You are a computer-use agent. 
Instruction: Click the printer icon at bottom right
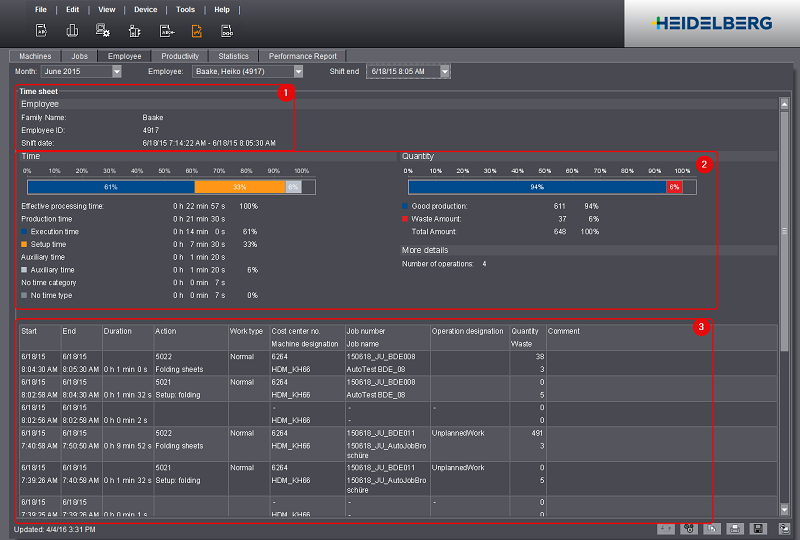pyautogui.click(x=736, y=528)
